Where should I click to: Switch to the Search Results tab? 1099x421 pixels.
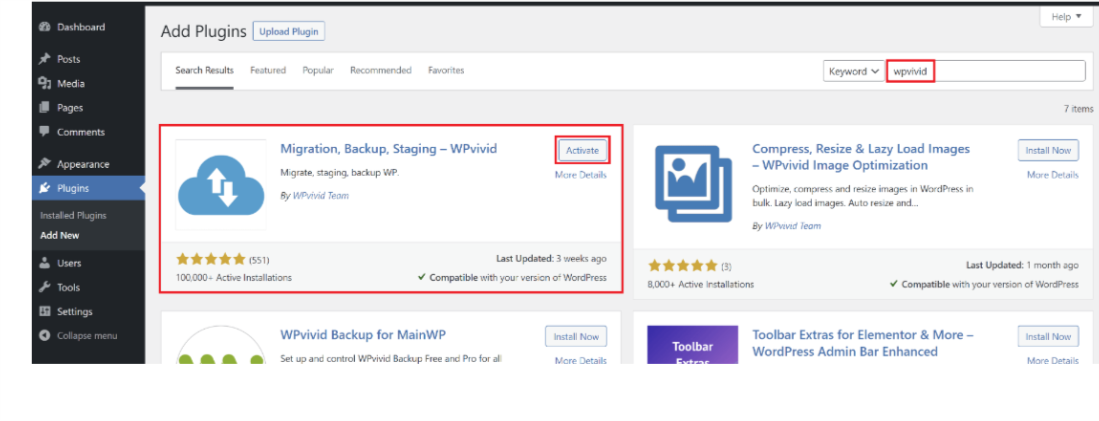(x=204, y=71)
